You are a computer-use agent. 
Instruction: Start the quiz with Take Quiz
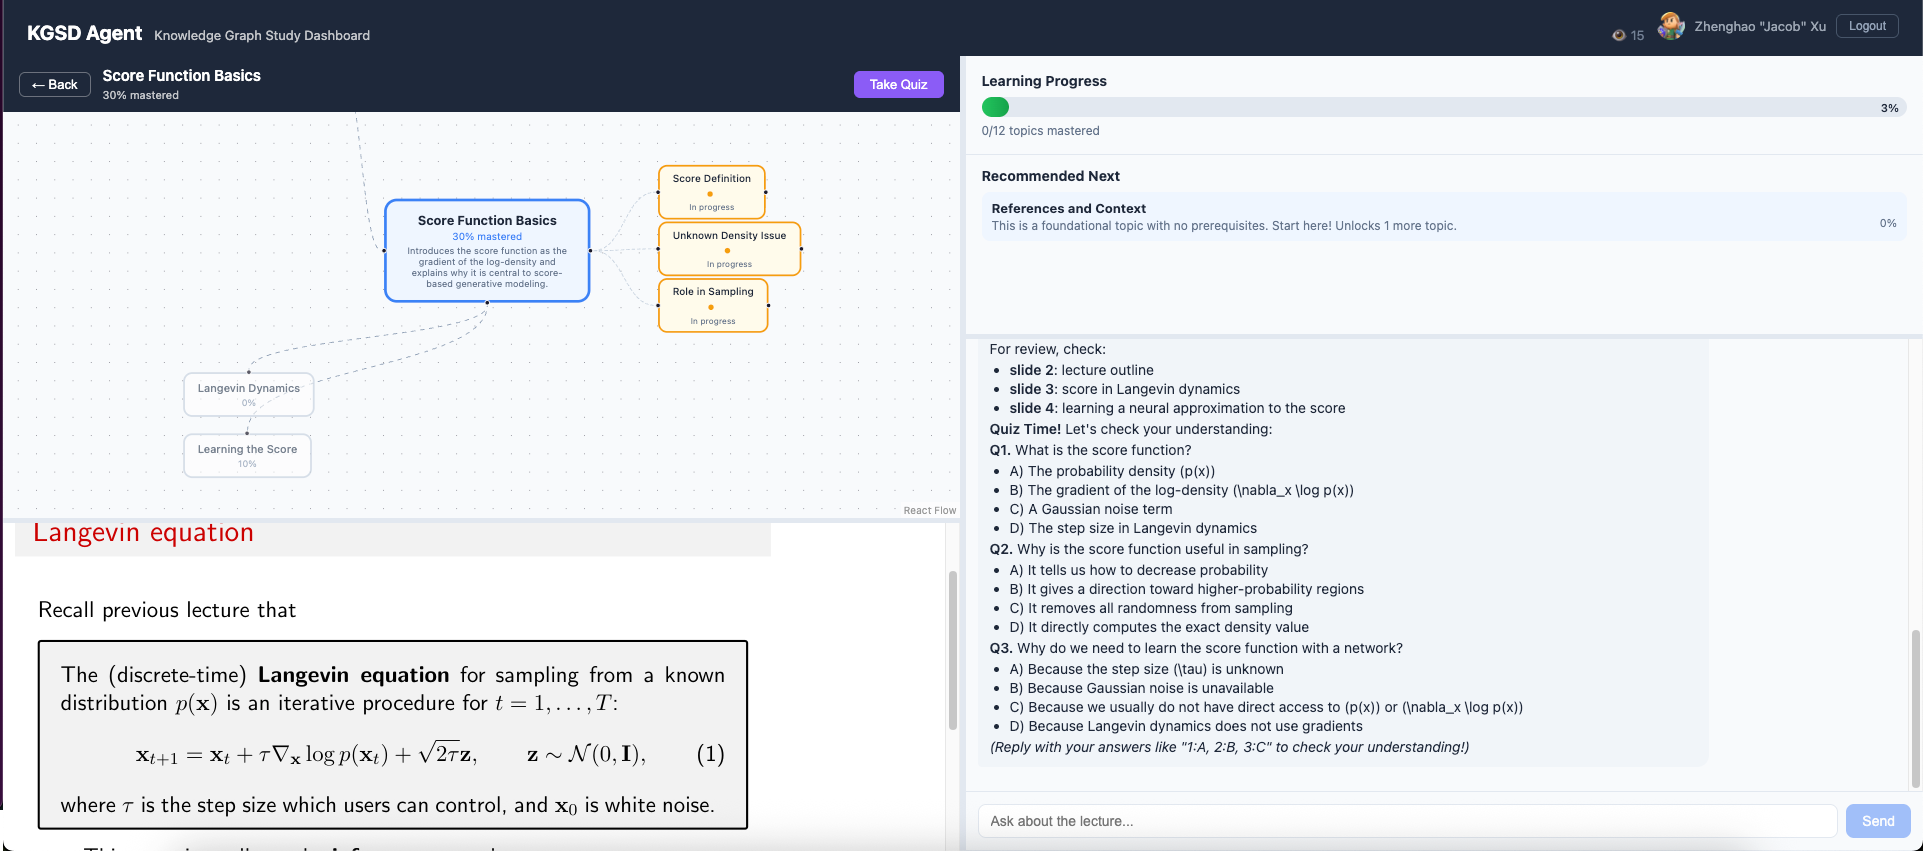(x=898, y=84)
